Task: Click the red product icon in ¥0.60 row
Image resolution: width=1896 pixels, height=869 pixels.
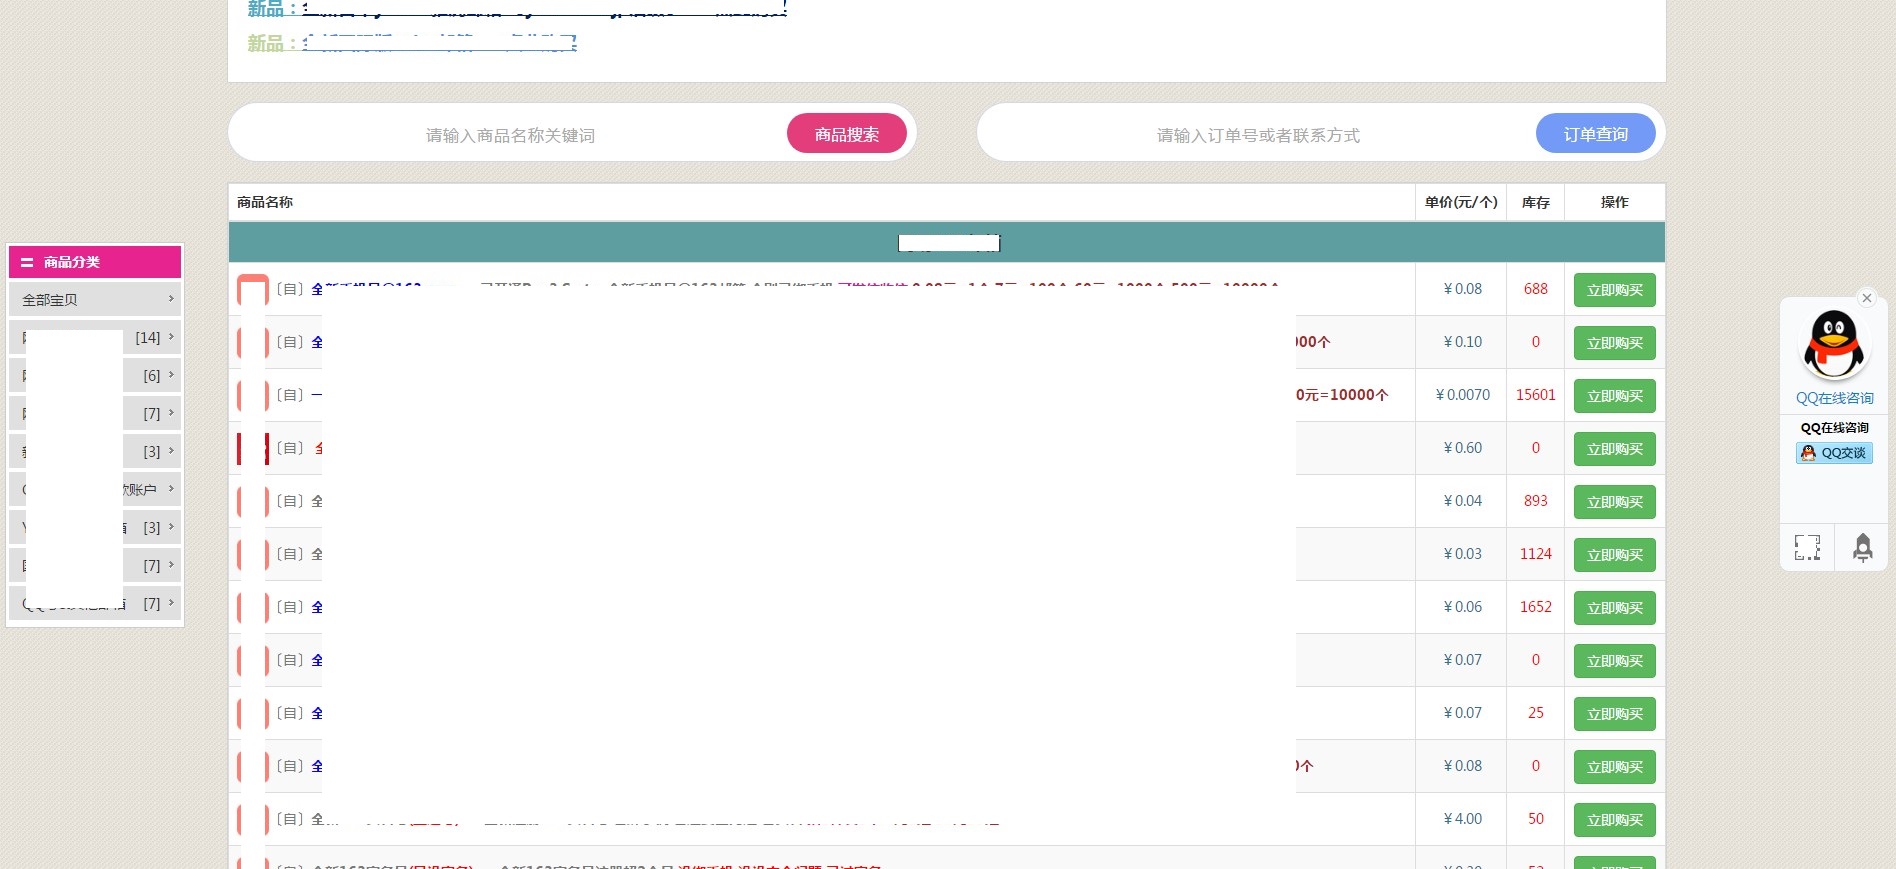Action: point(253,448)
